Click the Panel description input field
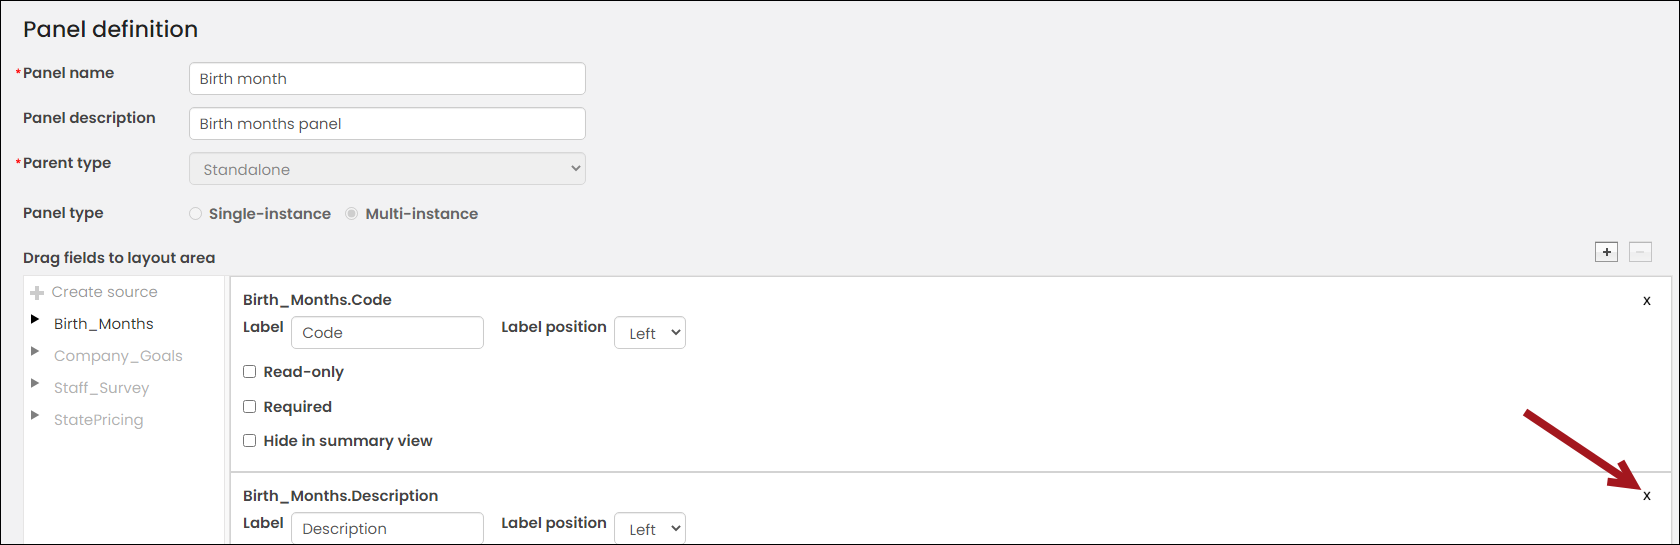 coord(387,124)
